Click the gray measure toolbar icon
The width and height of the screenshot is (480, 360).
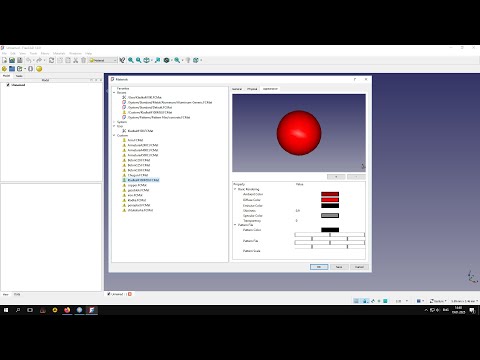188,60
